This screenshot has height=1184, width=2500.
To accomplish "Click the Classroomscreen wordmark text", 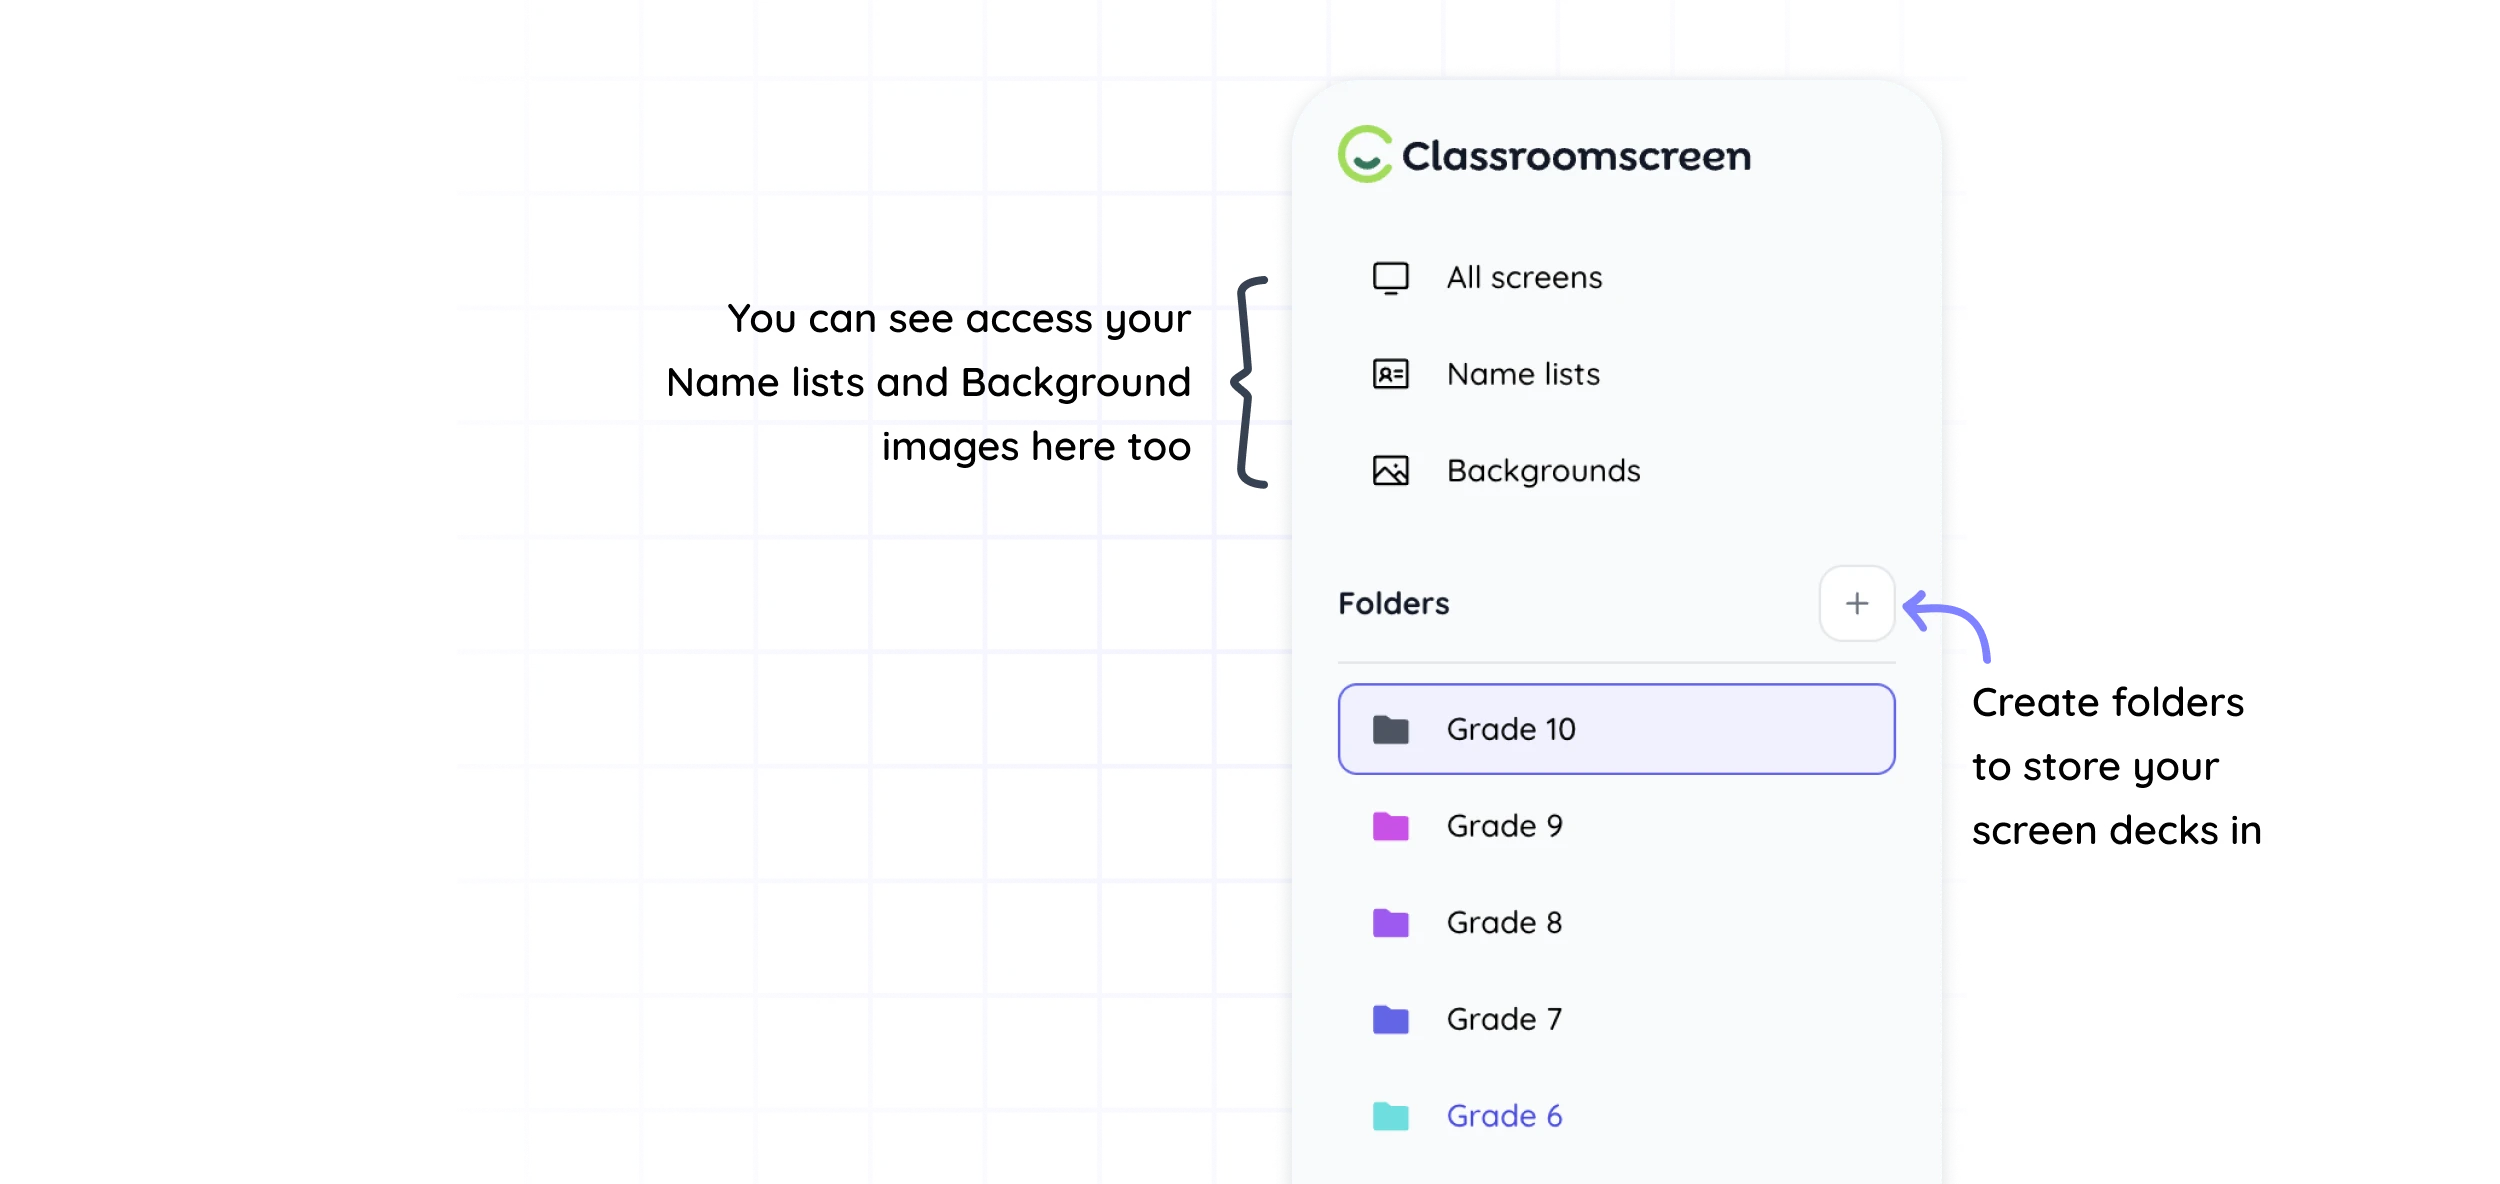I will (1575, 155).
